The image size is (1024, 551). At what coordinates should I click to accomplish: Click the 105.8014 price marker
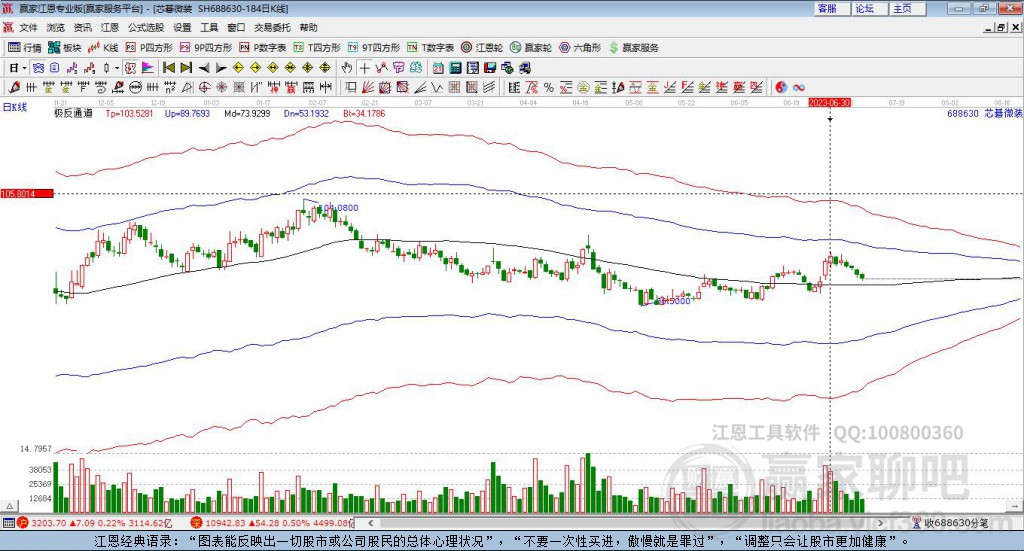(x=27, y=194)
